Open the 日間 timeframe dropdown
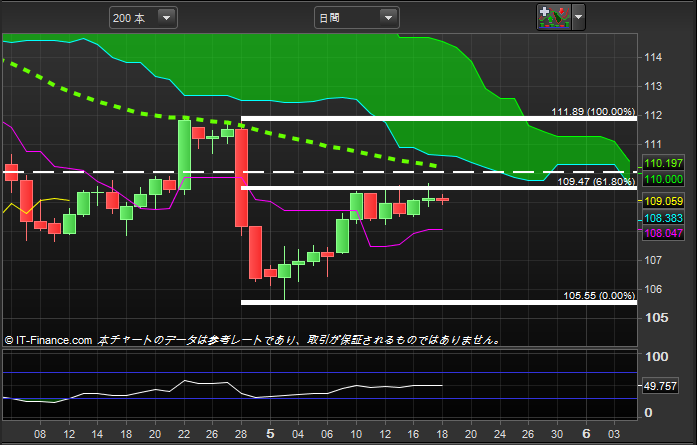 pos(357,18)
